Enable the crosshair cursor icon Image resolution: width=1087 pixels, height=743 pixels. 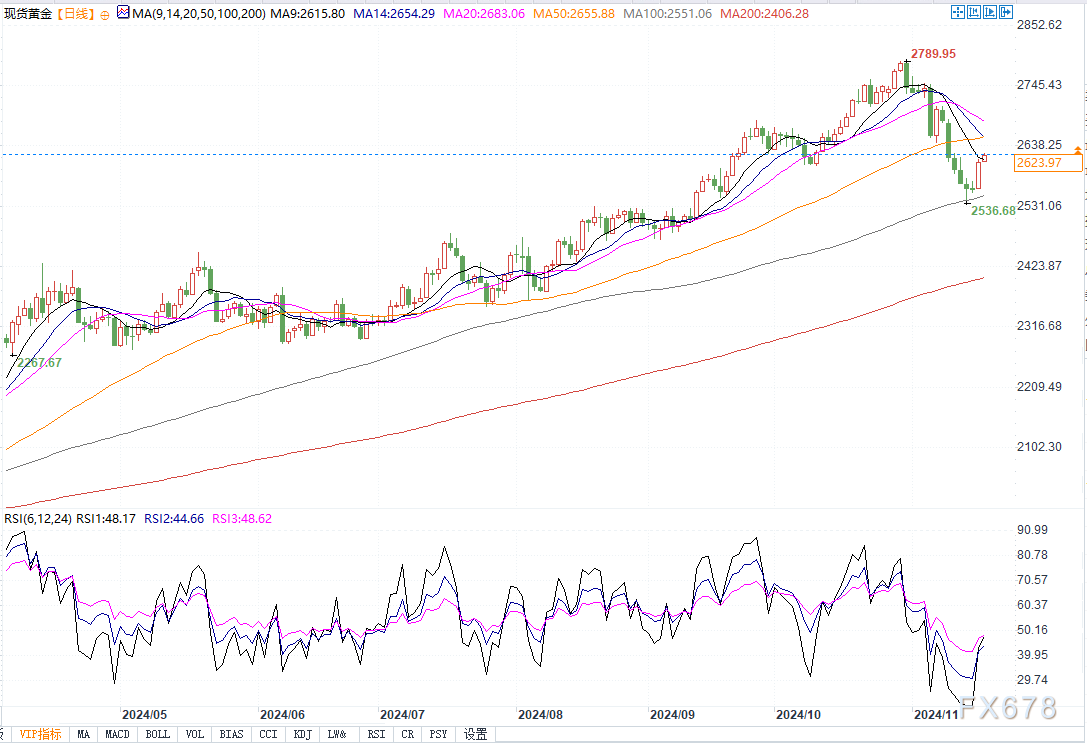coord(959,13)
